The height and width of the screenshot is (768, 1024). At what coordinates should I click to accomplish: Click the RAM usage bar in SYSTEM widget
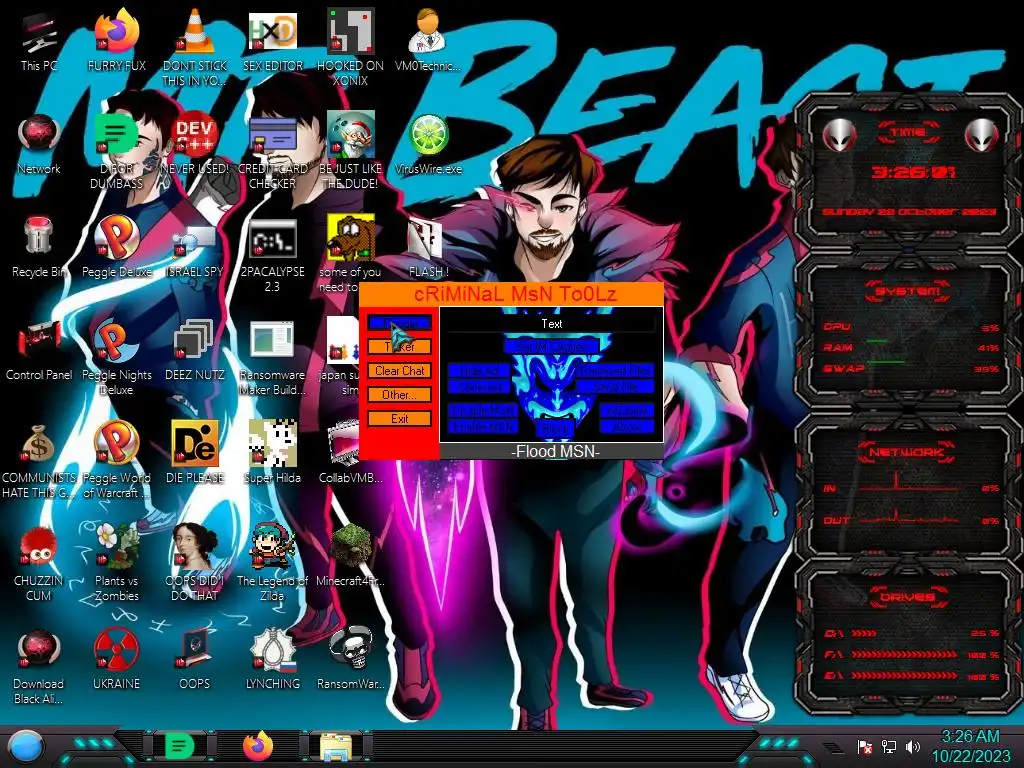click(910, 347)
